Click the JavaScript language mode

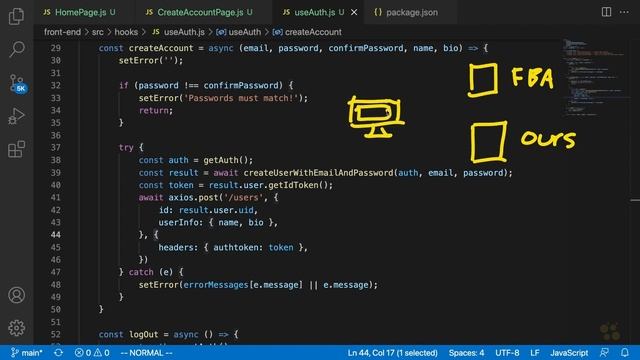click(569, 353)
